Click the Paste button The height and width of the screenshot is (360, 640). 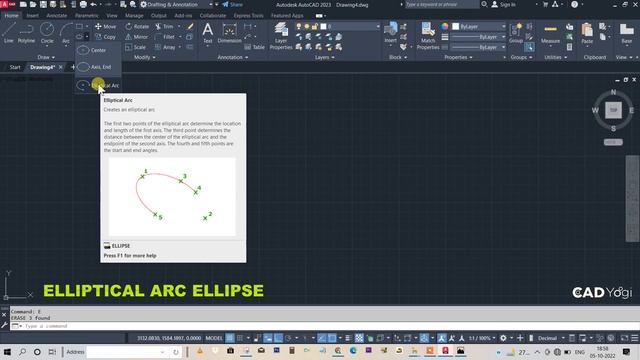587,33
